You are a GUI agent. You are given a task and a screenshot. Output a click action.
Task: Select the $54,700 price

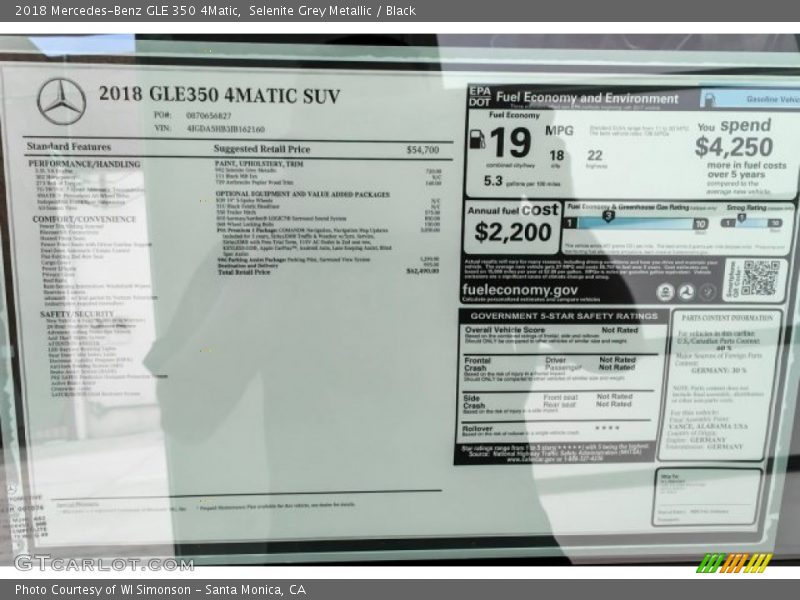[422, 149]
